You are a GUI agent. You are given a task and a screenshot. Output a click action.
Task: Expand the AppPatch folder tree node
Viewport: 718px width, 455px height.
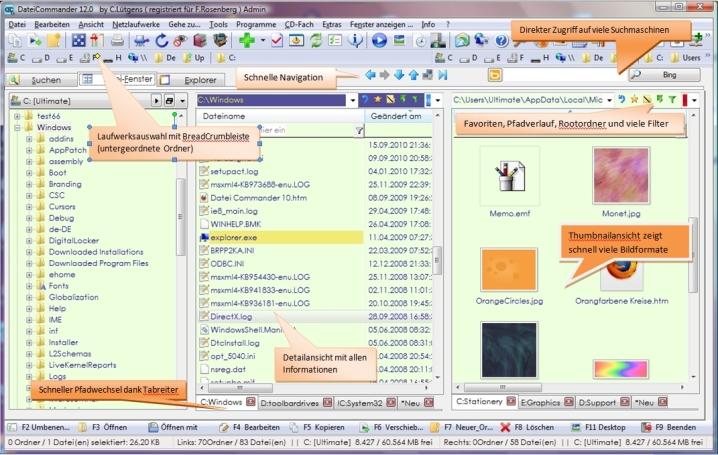[x=30, y=150]
